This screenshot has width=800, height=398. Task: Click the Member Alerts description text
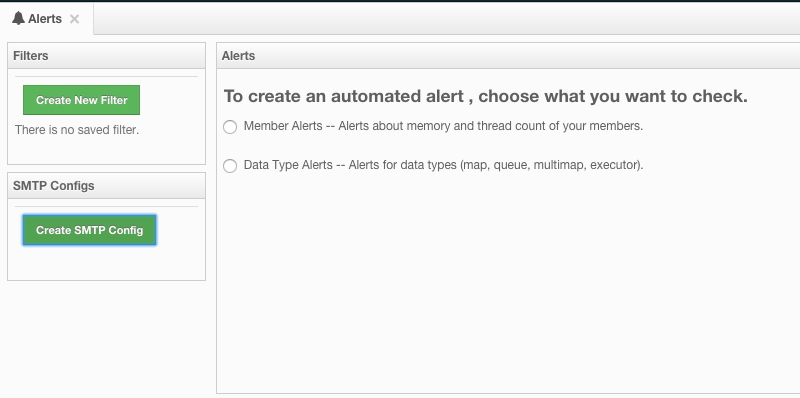point(443,126)
